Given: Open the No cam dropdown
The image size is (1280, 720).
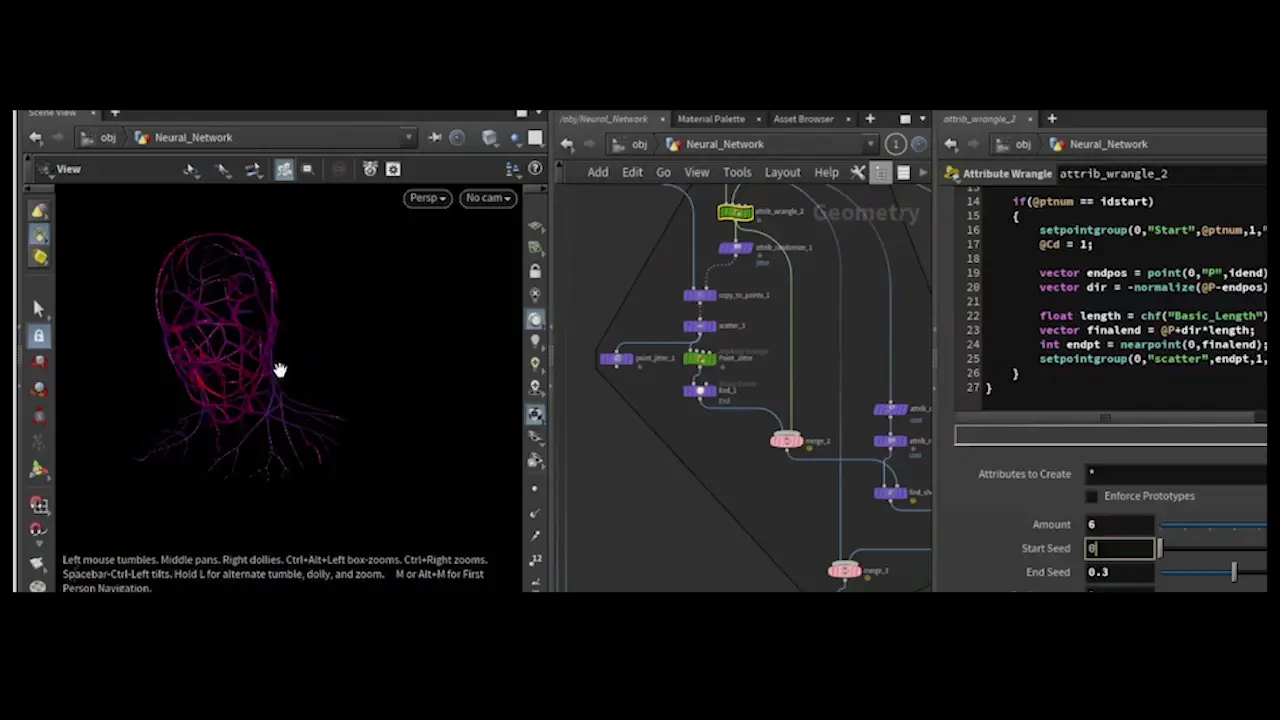Looking at the screenshot, I should point(488,197).
